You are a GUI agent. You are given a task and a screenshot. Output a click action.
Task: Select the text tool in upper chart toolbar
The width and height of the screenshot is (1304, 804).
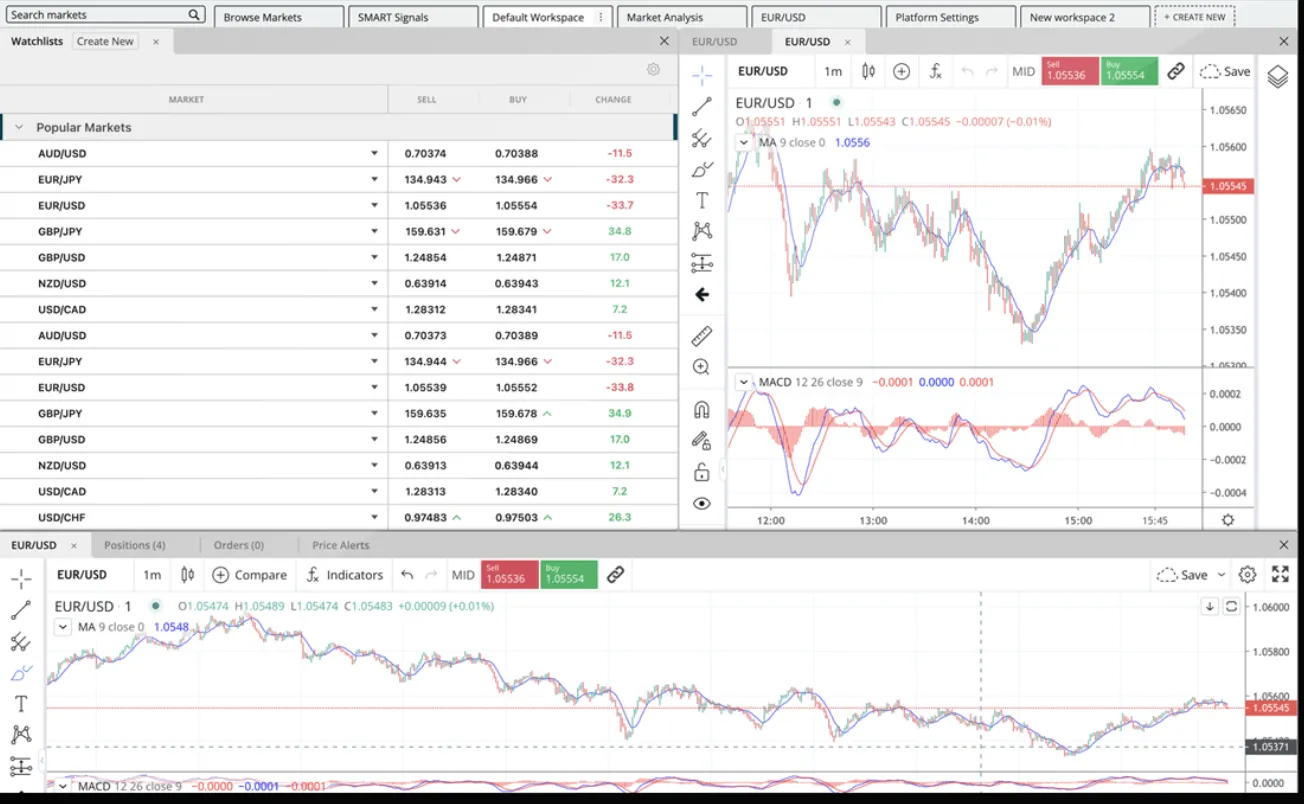point(702,200)
